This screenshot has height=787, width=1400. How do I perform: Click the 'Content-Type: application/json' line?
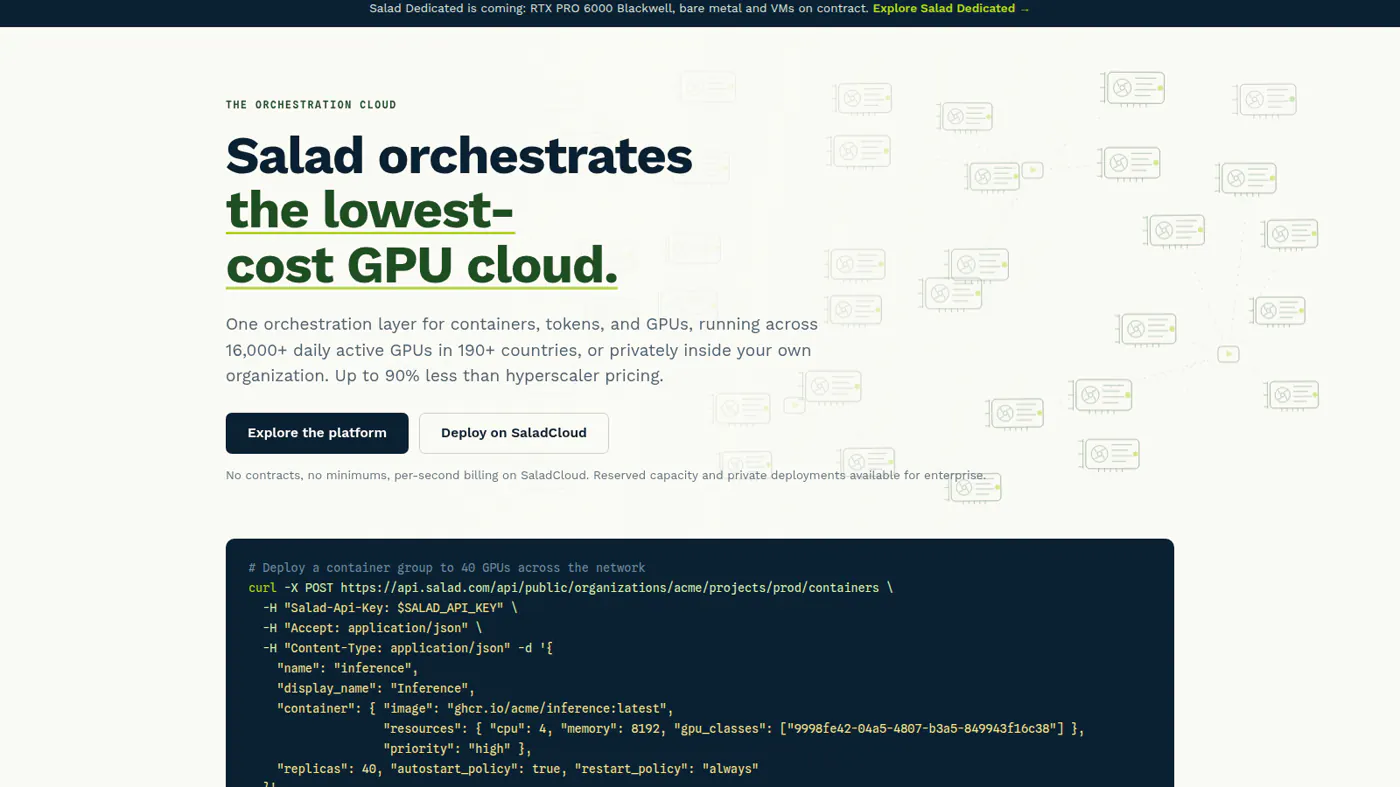(x=408, y=648)
